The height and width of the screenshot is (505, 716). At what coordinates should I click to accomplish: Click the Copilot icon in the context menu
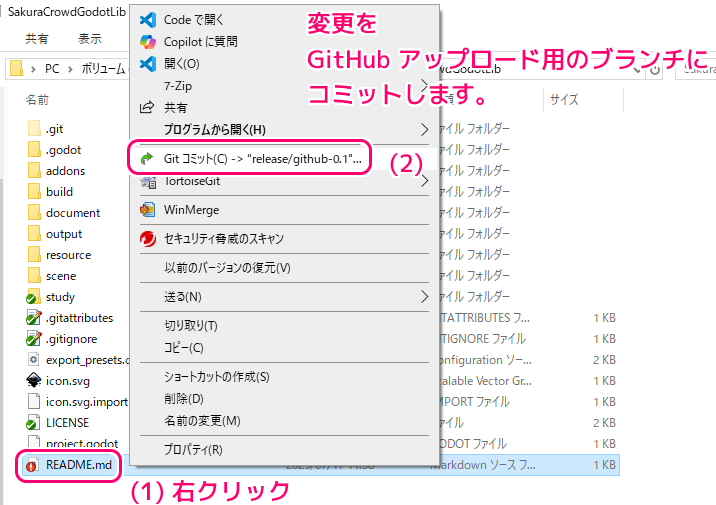(x=149, y=41)
